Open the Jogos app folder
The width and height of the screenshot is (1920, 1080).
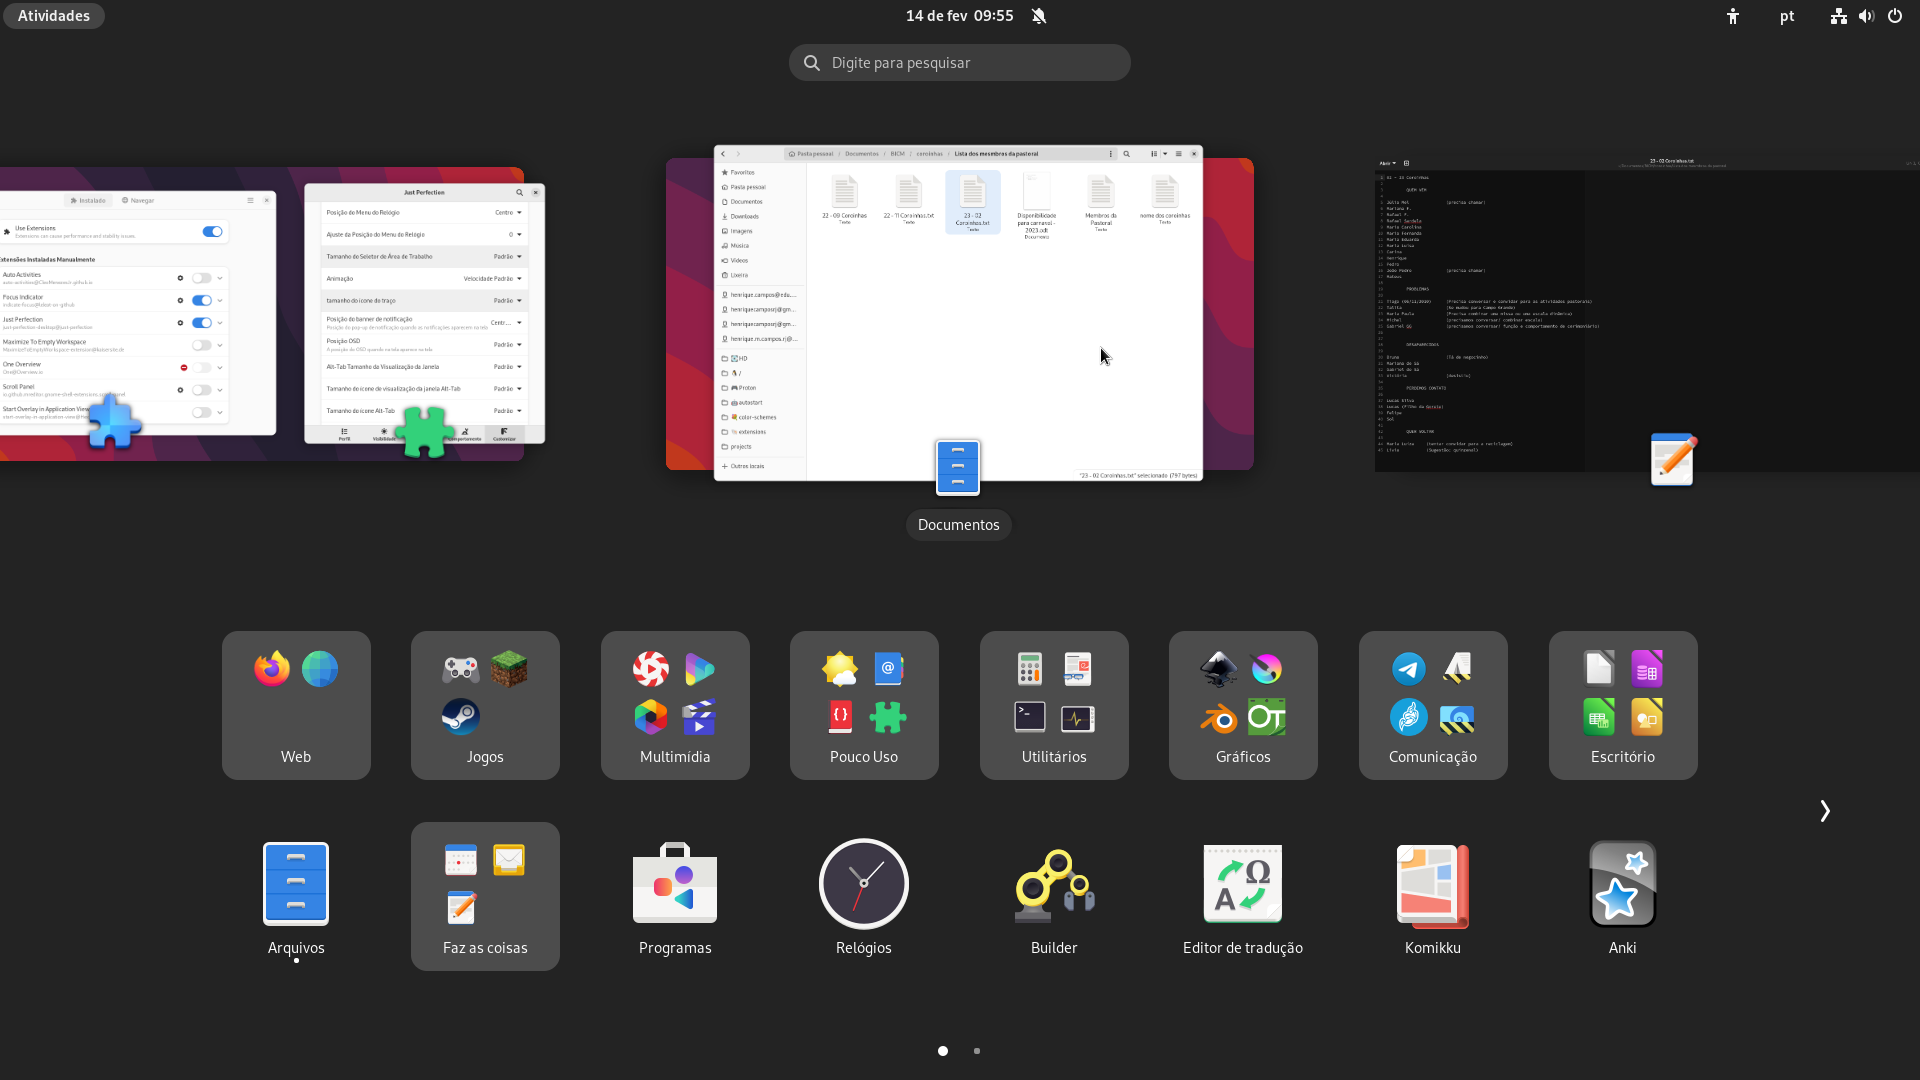[x=485, y=705]
